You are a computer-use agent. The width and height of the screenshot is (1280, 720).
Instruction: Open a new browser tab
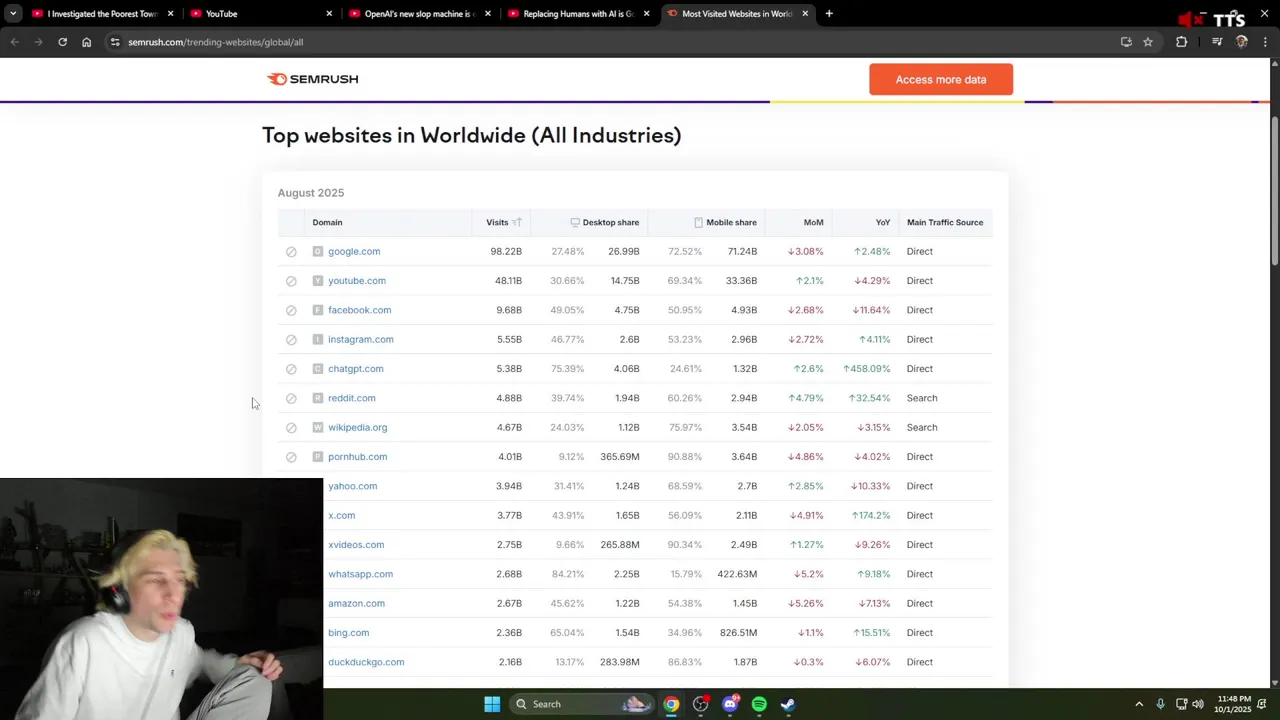point(829,14)
